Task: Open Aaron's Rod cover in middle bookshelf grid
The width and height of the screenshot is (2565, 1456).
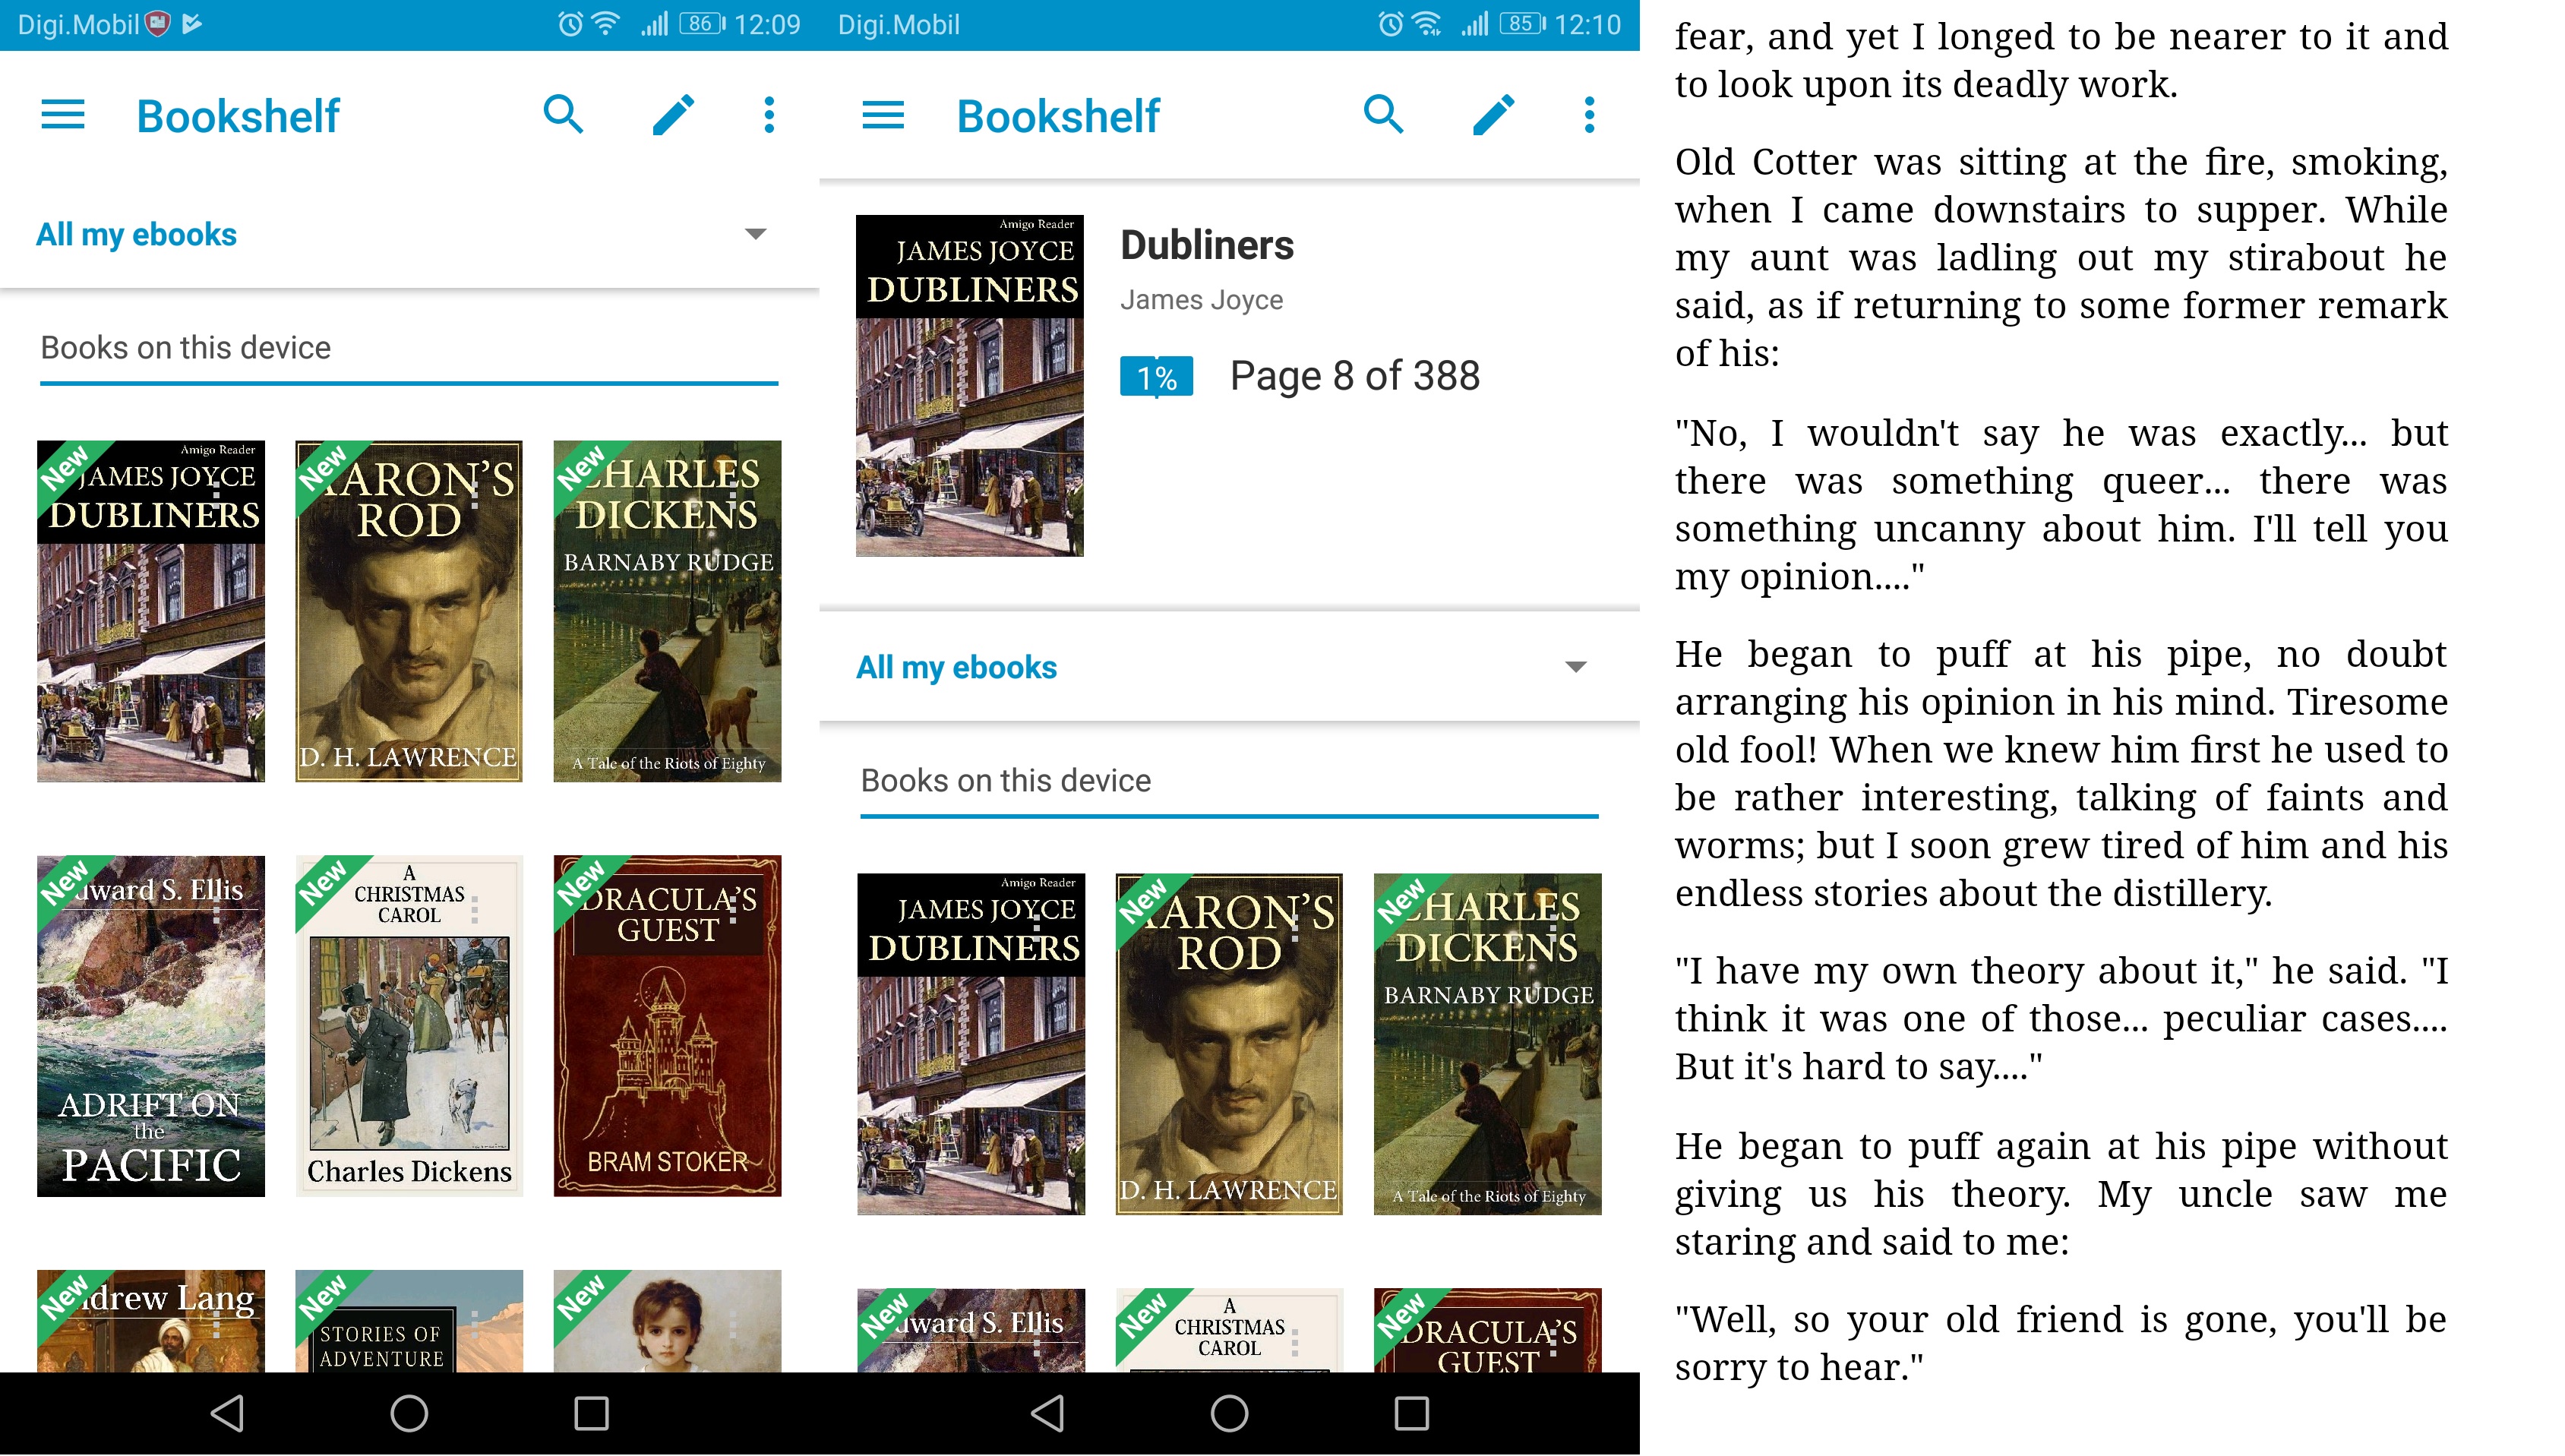Action: click(x=1229, y=1044)
